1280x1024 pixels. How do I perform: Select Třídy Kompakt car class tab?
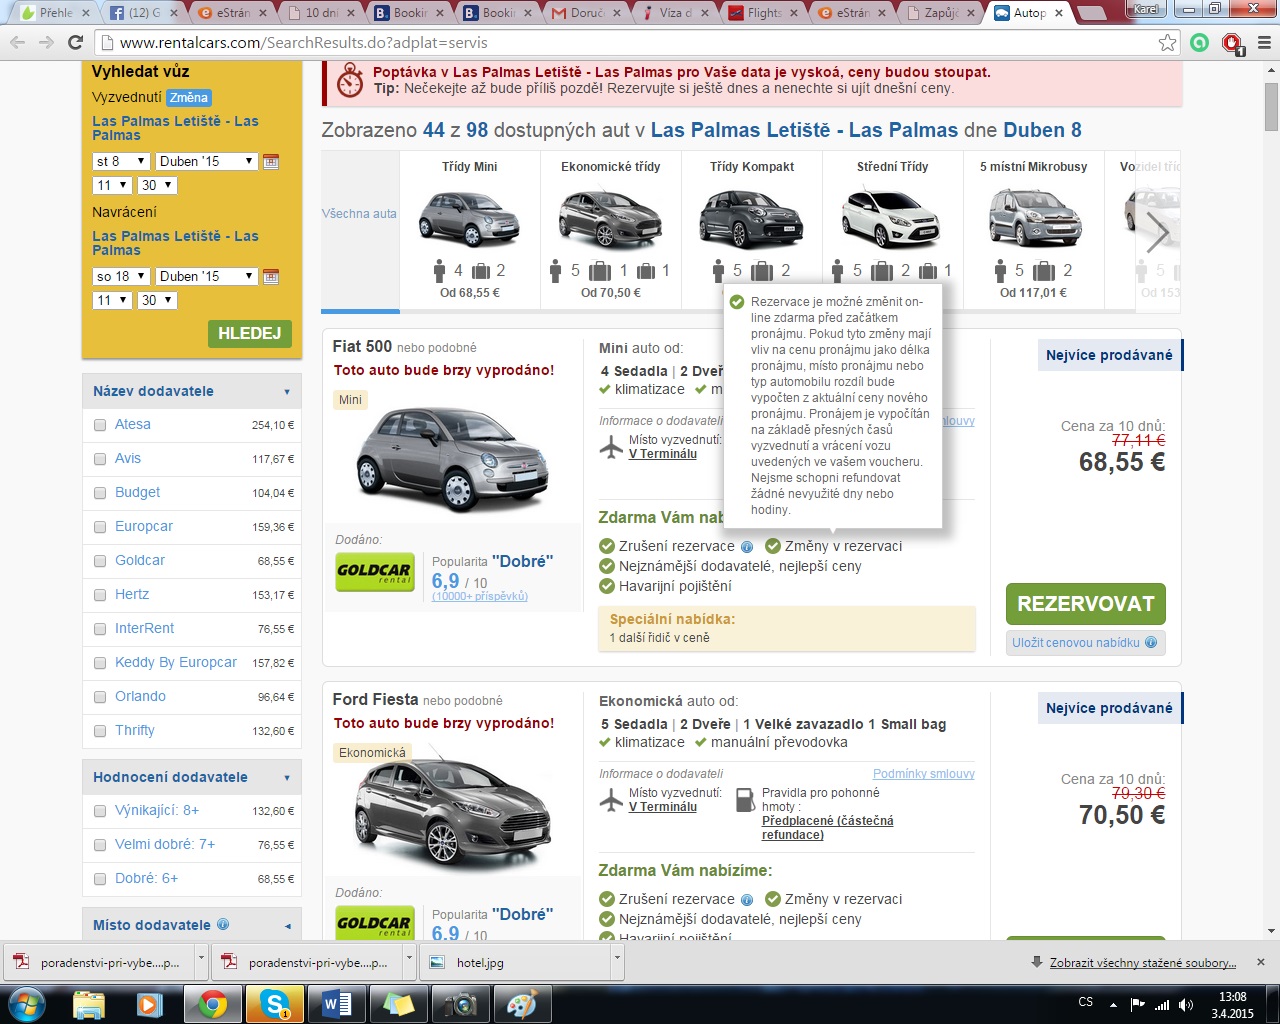pos(752,230)
